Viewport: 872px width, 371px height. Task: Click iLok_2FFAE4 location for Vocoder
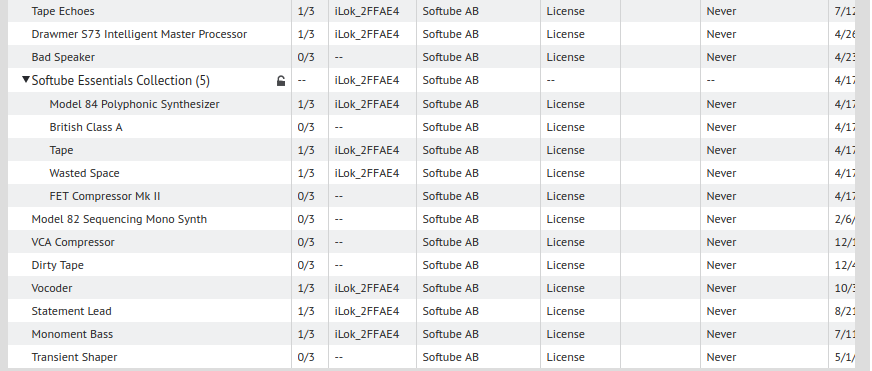(x=366, y=288)
